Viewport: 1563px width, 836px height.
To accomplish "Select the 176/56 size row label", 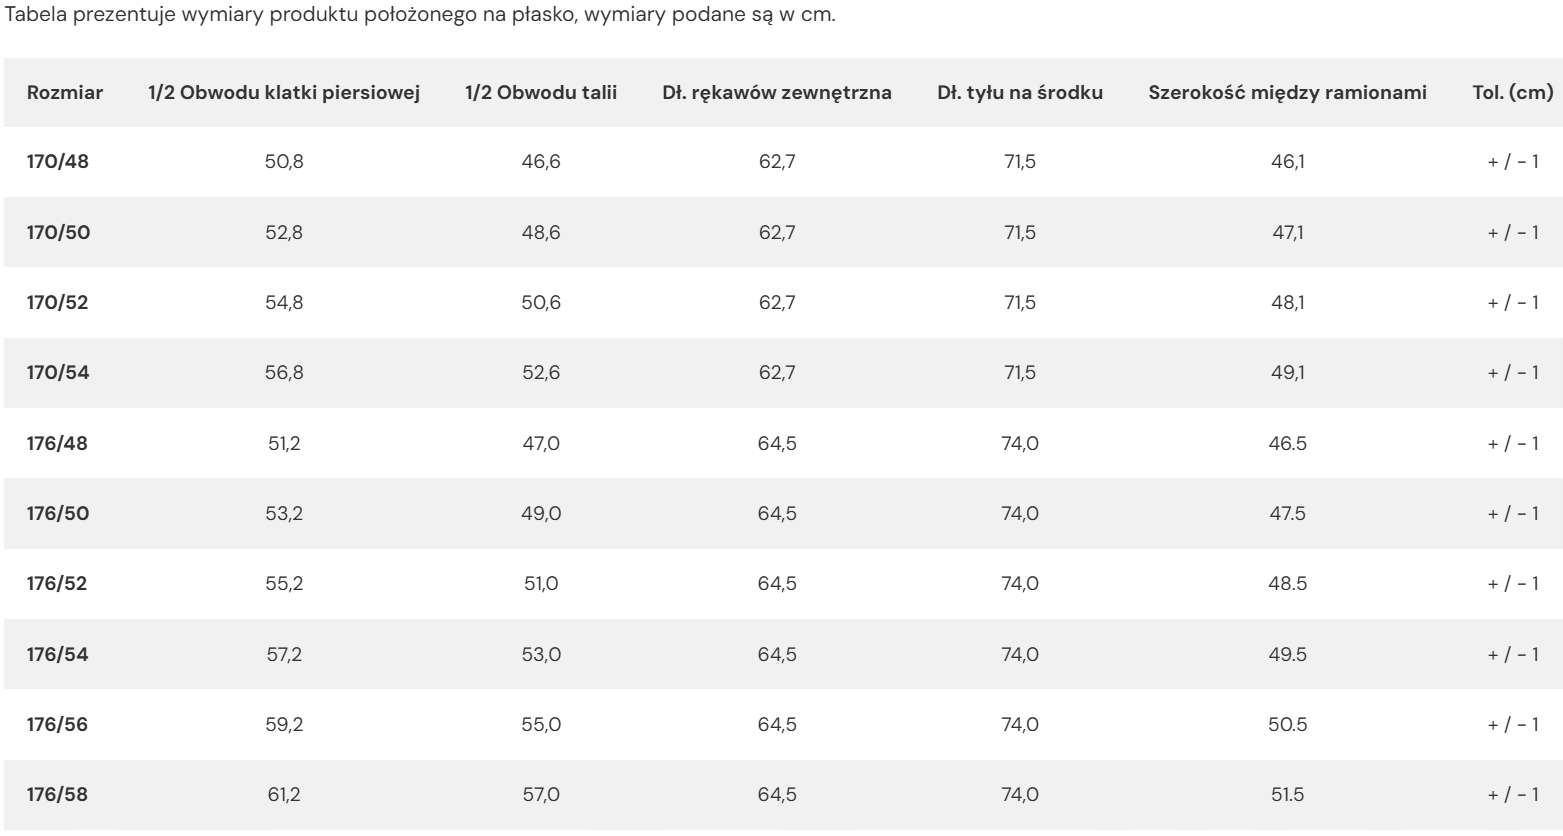I will (x=58, y=724).
